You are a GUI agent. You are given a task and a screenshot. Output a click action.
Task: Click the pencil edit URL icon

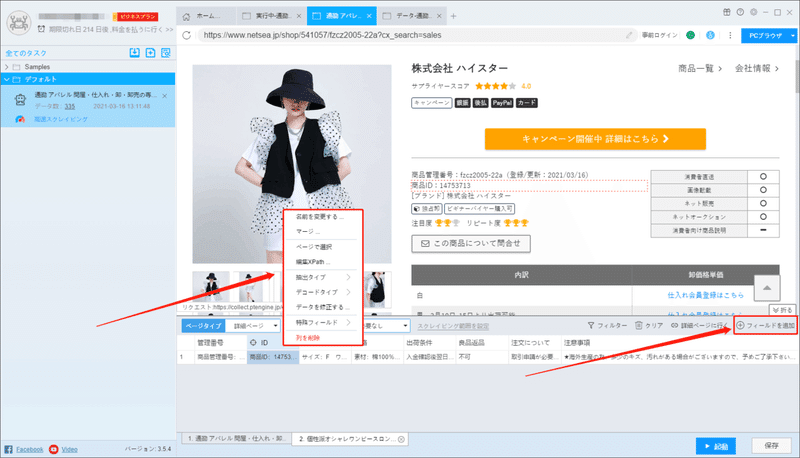[629, 35]
